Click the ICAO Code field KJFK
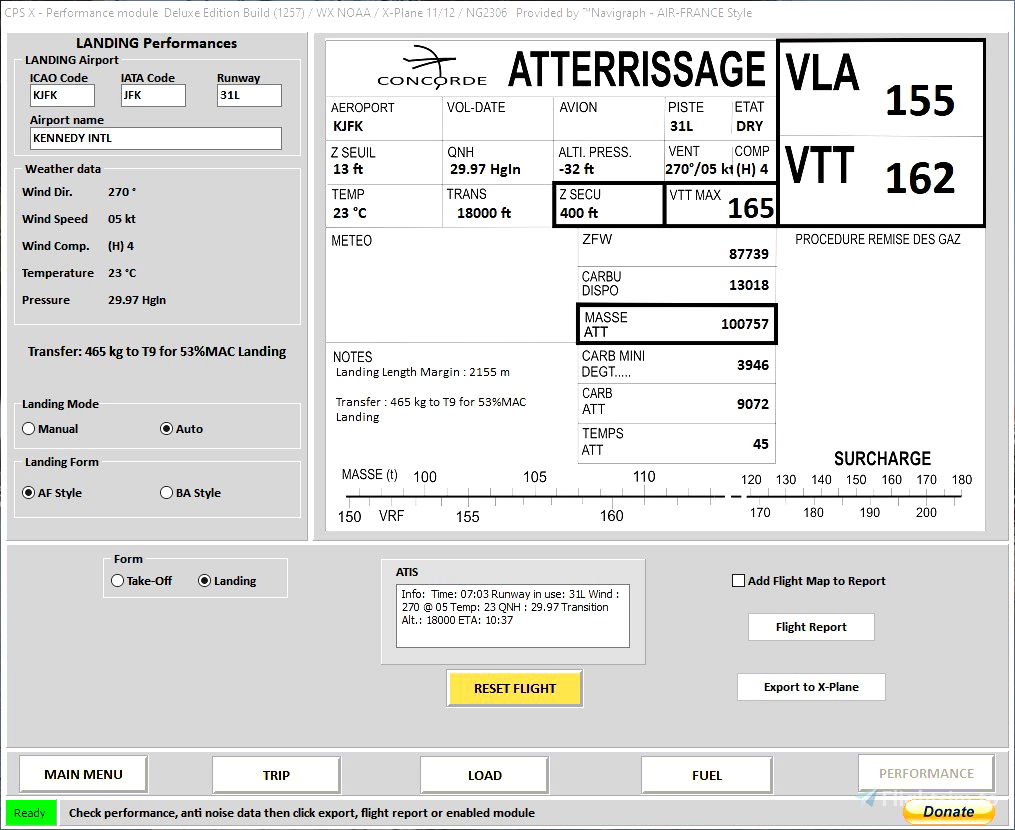Viewport: 1015px width, 830px height. pos(62,95)
